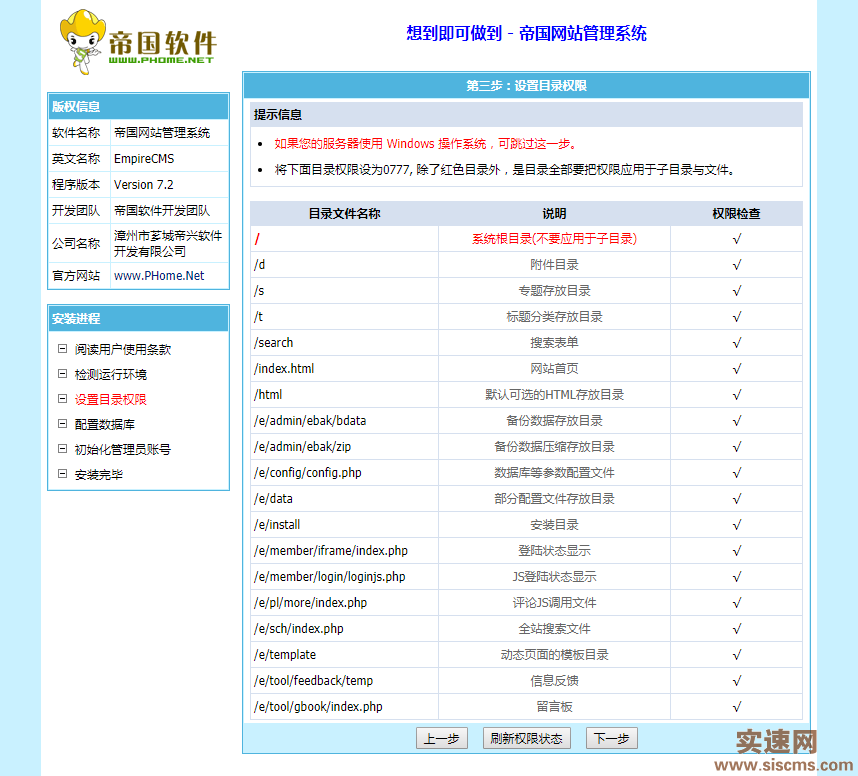Click the check mark for /e/admin/ebak/bdata

click(737, 421)
